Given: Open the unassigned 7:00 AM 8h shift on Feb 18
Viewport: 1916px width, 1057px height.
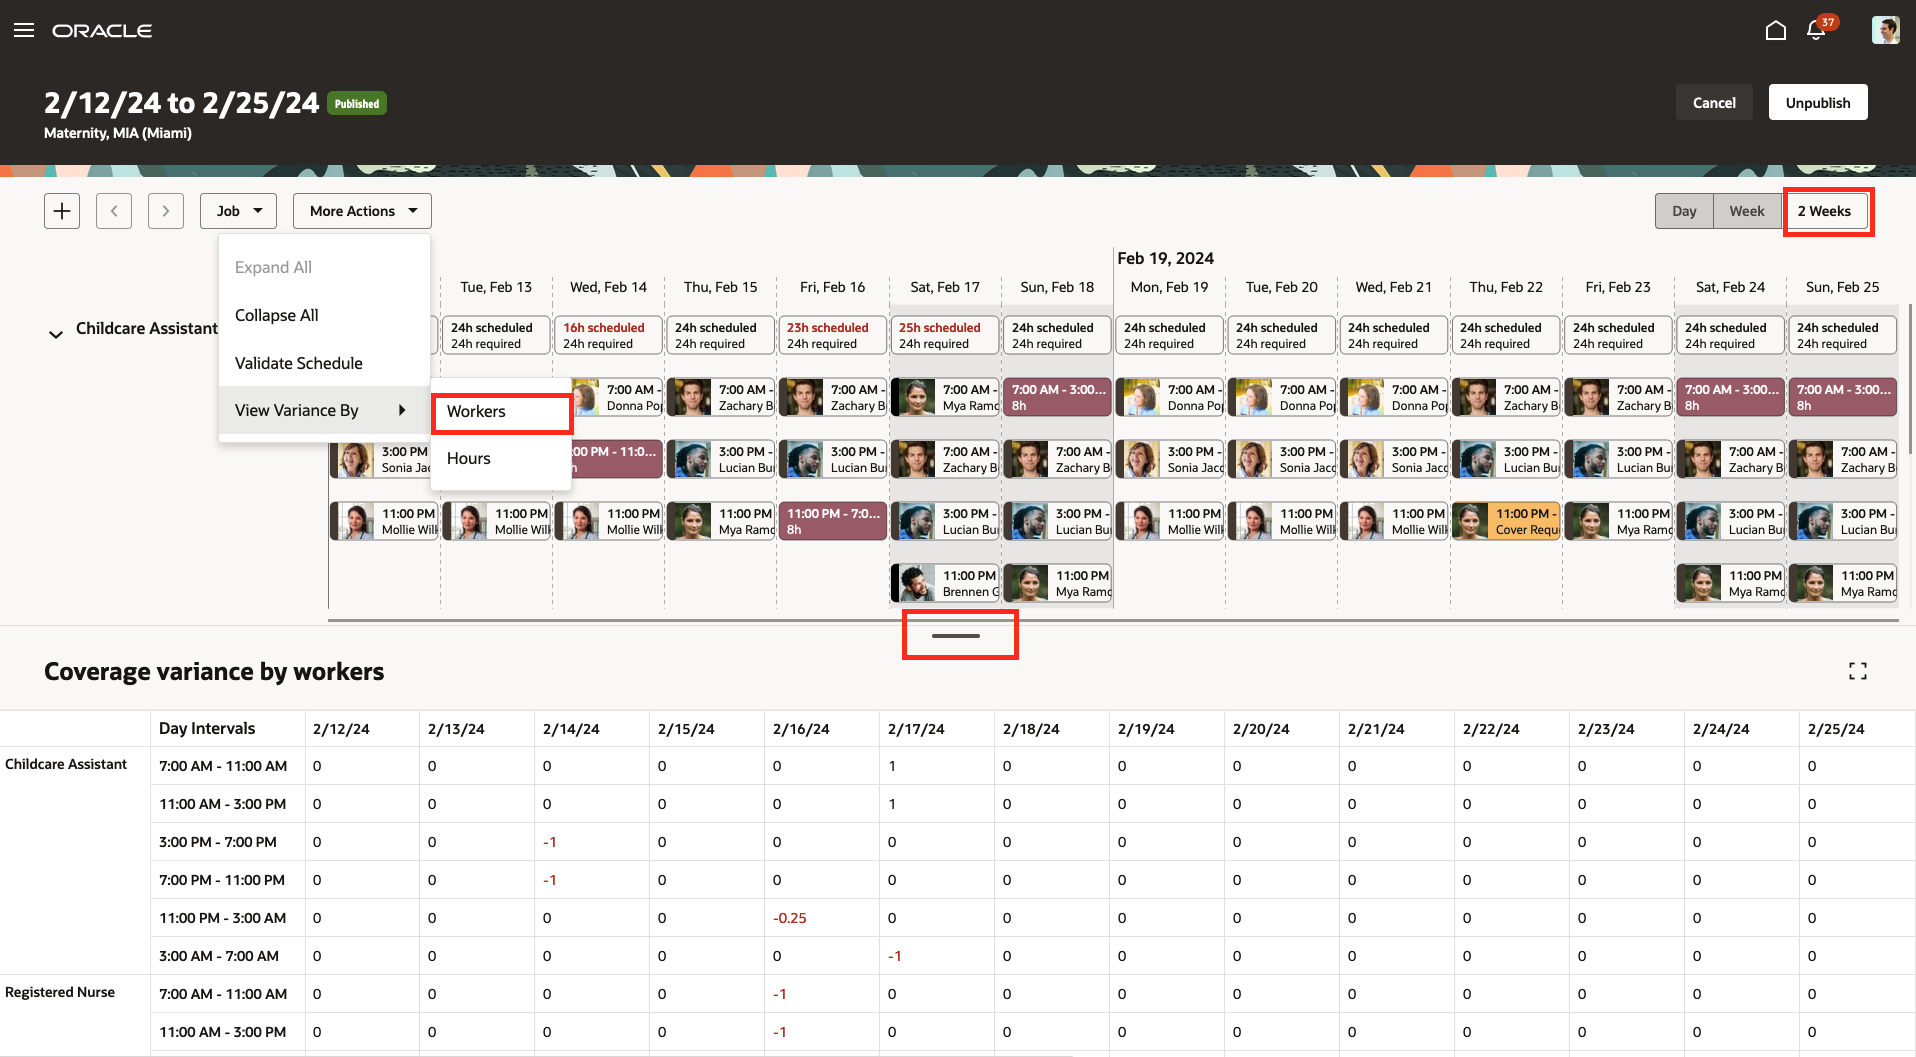Looking at the screenshot, I should (1057, 397).
